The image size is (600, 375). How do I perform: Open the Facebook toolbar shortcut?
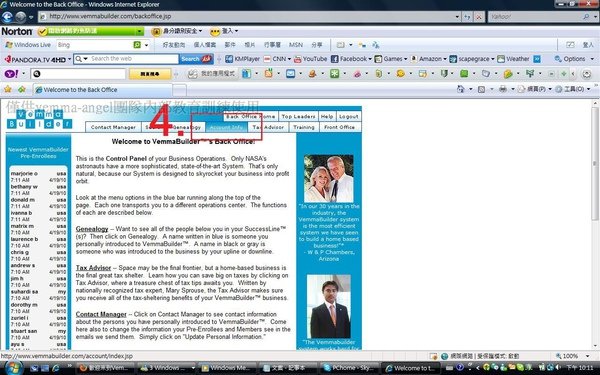point(349,59)
